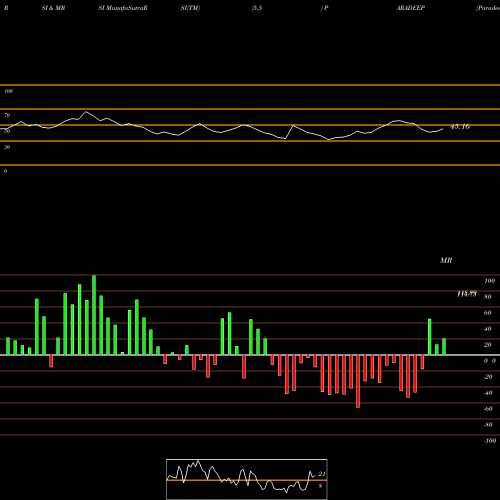Click the -40 label on the MR axis
Image resolution: width=500 pixels, height=500 pixels.
(x=488, y=393)
